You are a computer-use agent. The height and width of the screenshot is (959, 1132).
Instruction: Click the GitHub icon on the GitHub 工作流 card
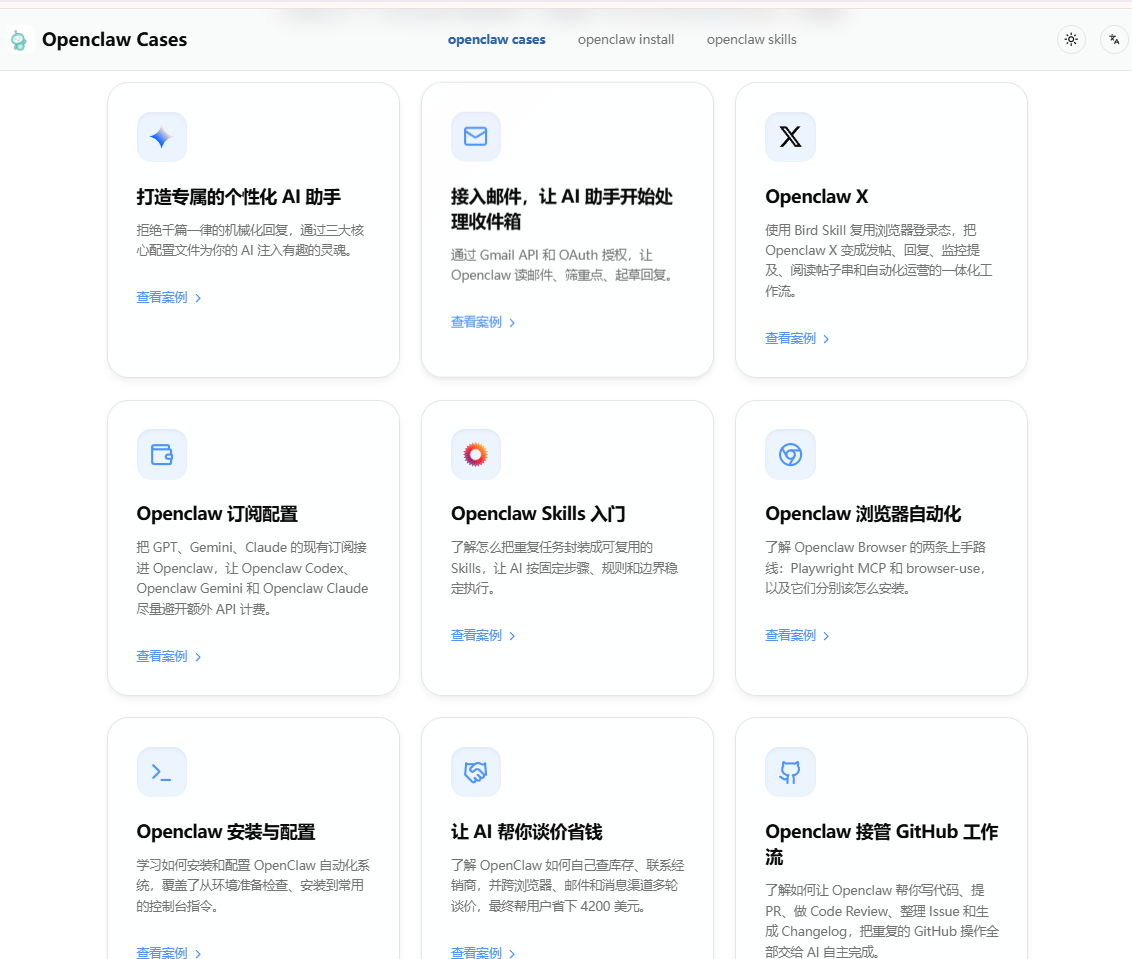coord(791,772)
